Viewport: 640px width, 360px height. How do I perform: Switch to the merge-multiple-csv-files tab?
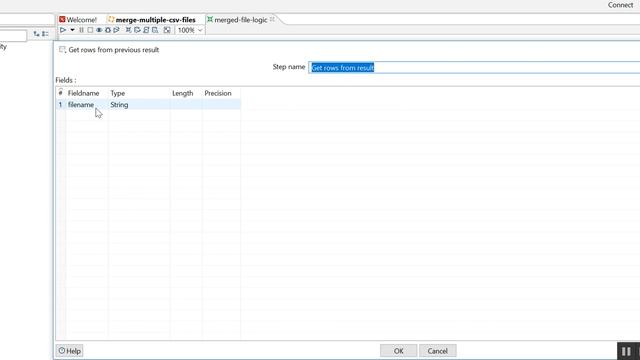pos(152,20)
